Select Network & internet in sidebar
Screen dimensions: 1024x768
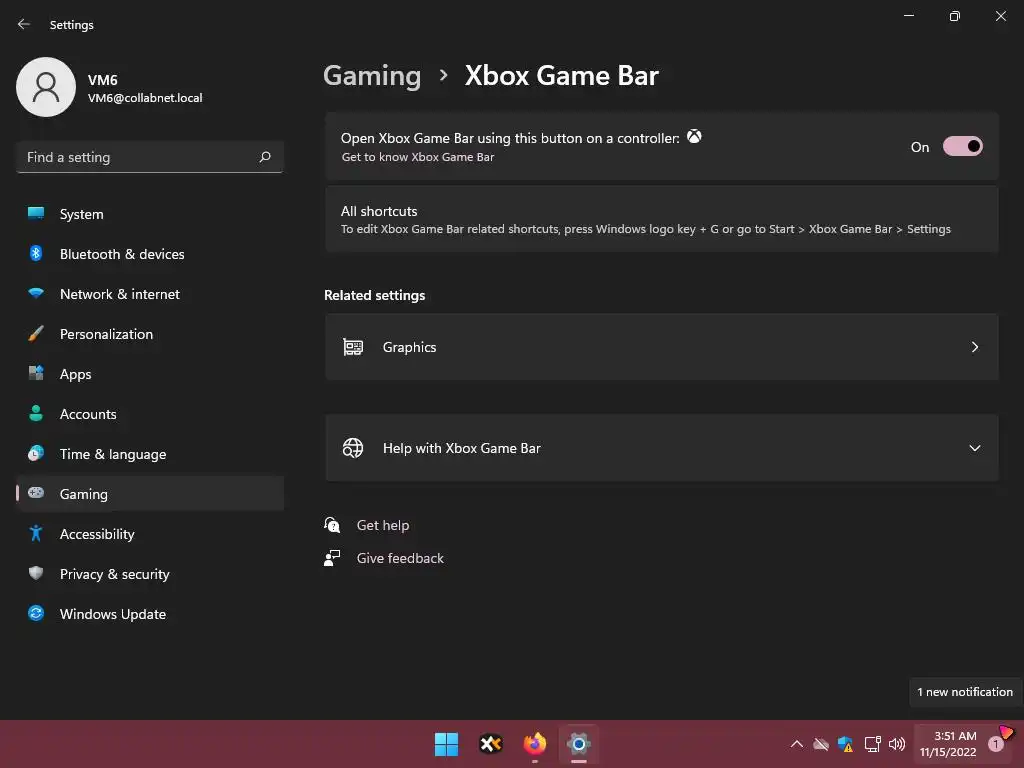(x=150, y=294)
